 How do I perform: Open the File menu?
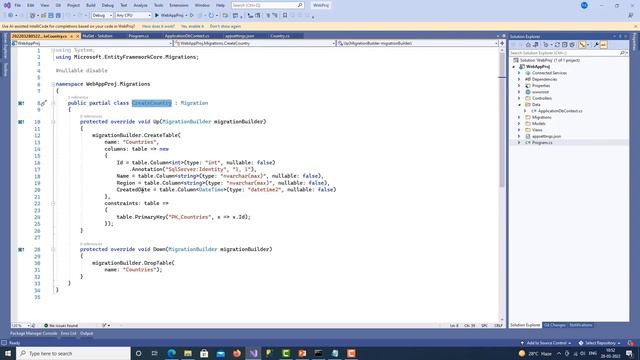18,5
